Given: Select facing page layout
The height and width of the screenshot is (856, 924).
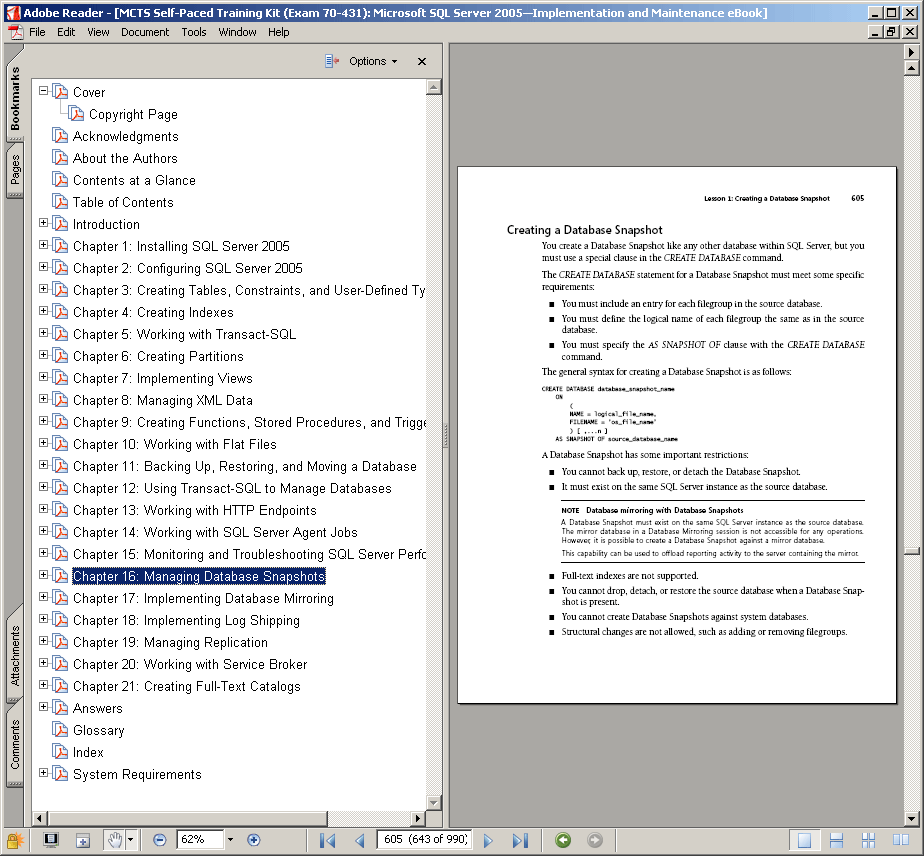Looking at the screenshot, I should (900, 840).
